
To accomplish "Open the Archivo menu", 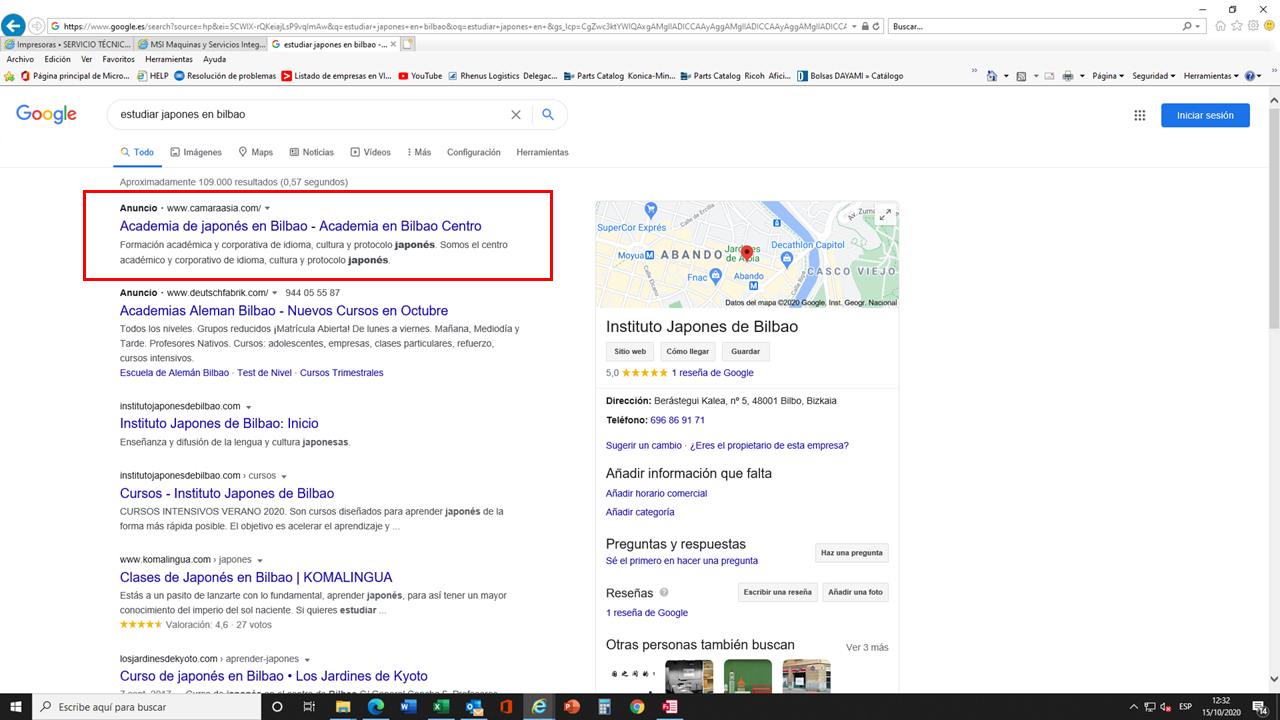I will (20, 59).
